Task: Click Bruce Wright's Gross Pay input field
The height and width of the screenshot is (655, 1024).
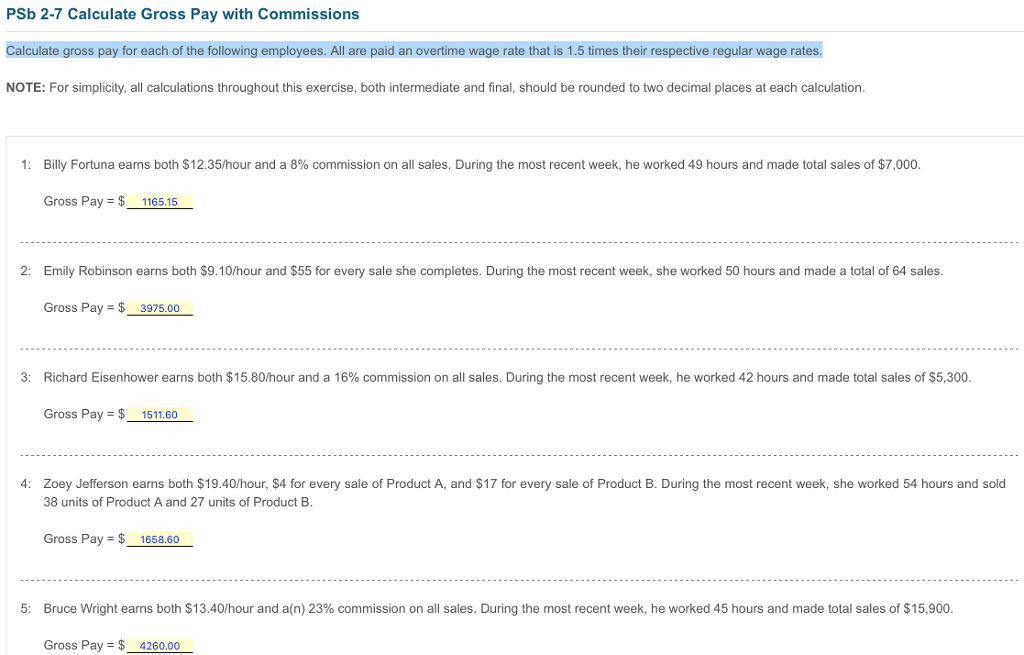Action: pos(159,645)
